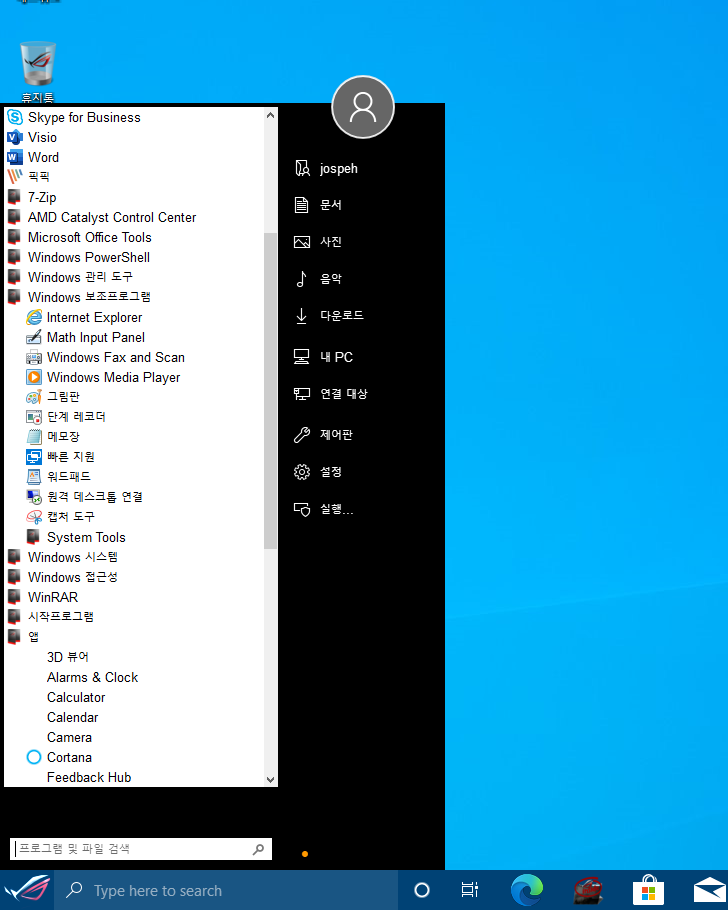Launch Microsoft Edge from taskbar
Screen dimensions: 728x910
[x=527, y=890]
